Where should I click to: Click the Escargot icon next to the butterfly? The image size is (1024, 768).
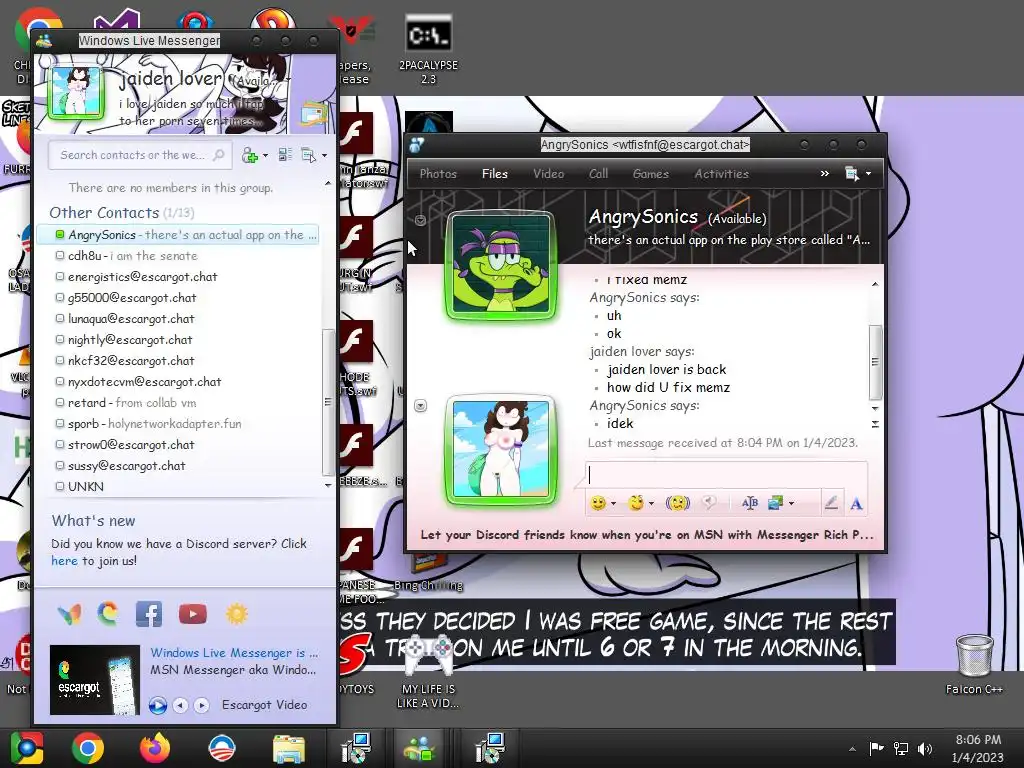(x=108, y=614)
